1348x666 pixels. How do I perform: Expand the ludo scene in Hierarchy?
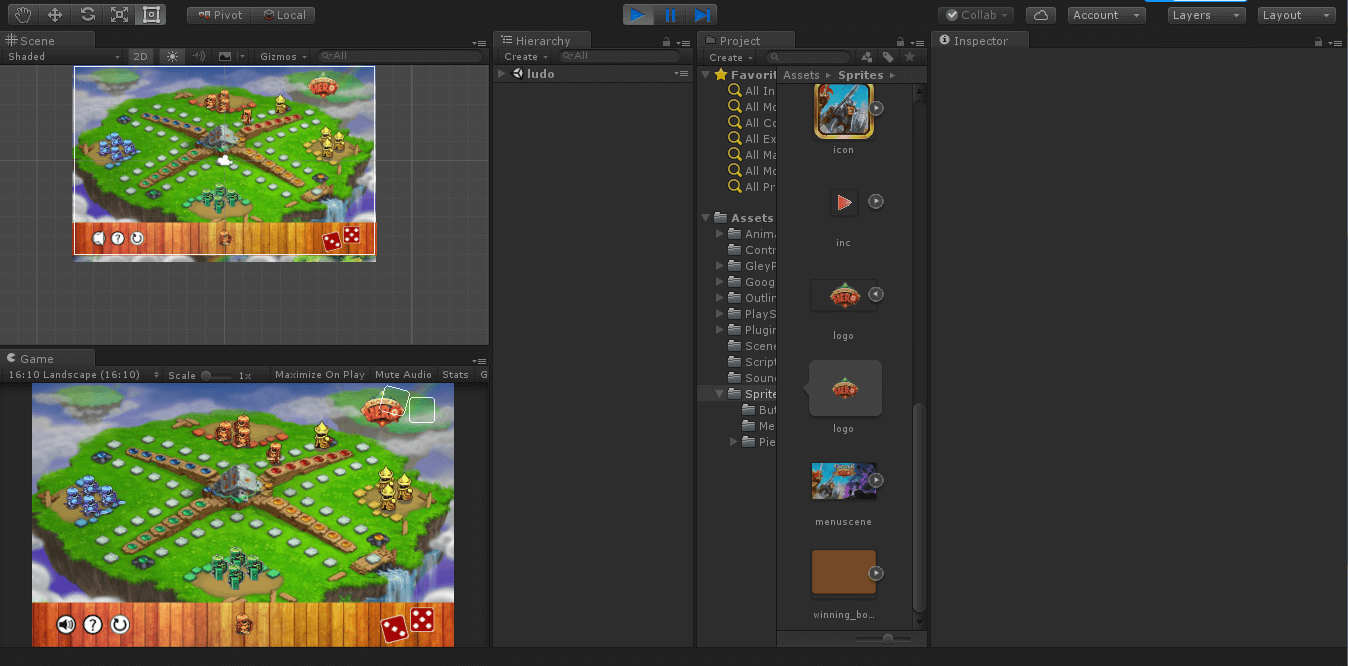point(503,74)
